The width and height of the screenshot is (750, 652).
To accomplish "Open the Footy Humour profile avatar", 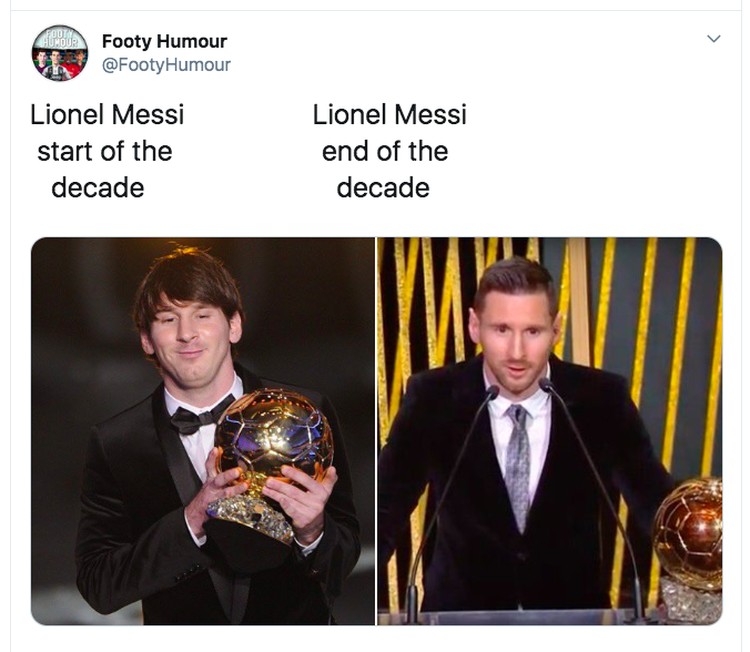I will 60,53.
